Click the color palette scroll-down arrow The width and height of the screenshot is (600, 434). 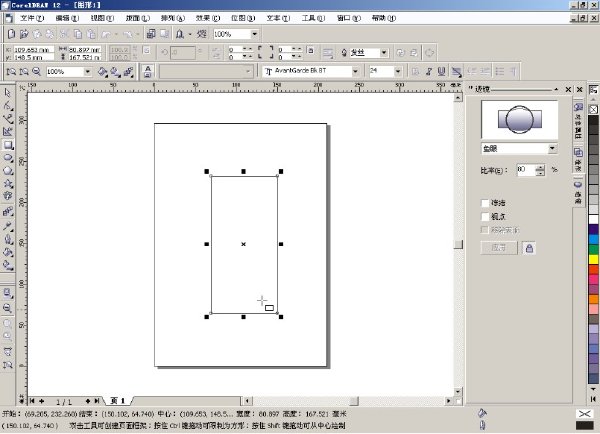(593, 389)
